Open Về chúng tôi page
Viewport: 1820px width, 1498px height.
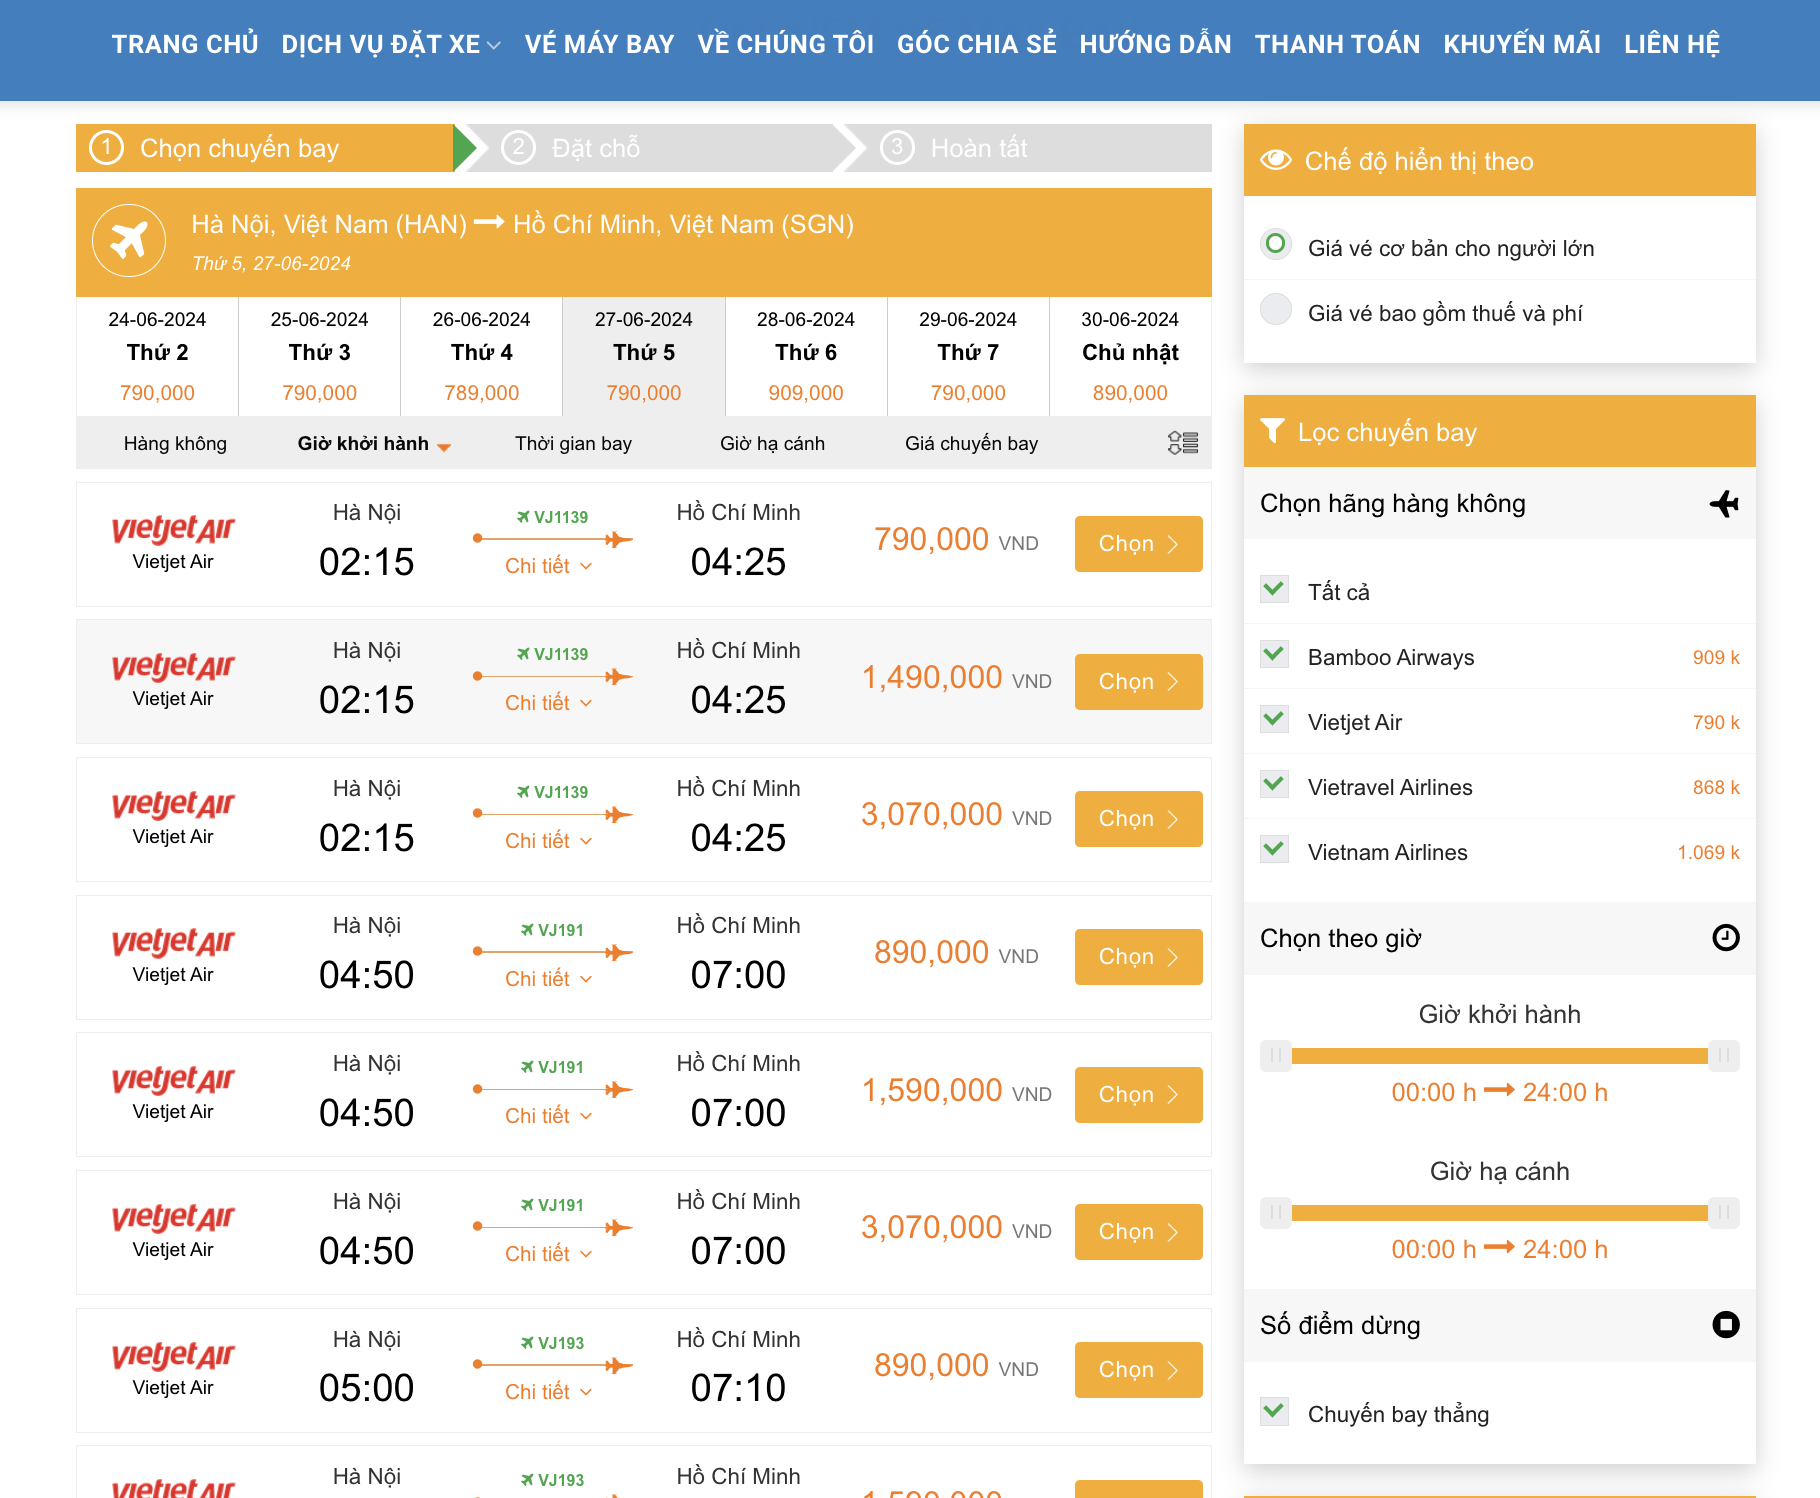pyautogui.click(x=785, y=44)
